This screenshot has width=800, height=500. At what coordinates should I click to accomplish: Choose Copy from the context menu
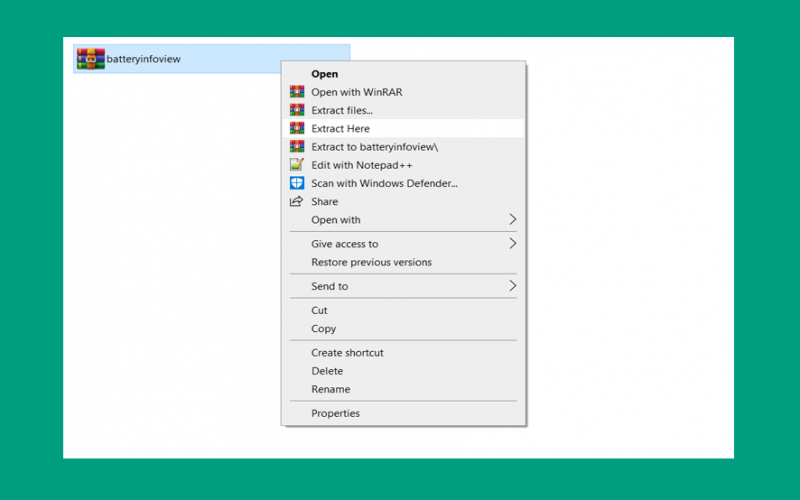pos(403,329)
